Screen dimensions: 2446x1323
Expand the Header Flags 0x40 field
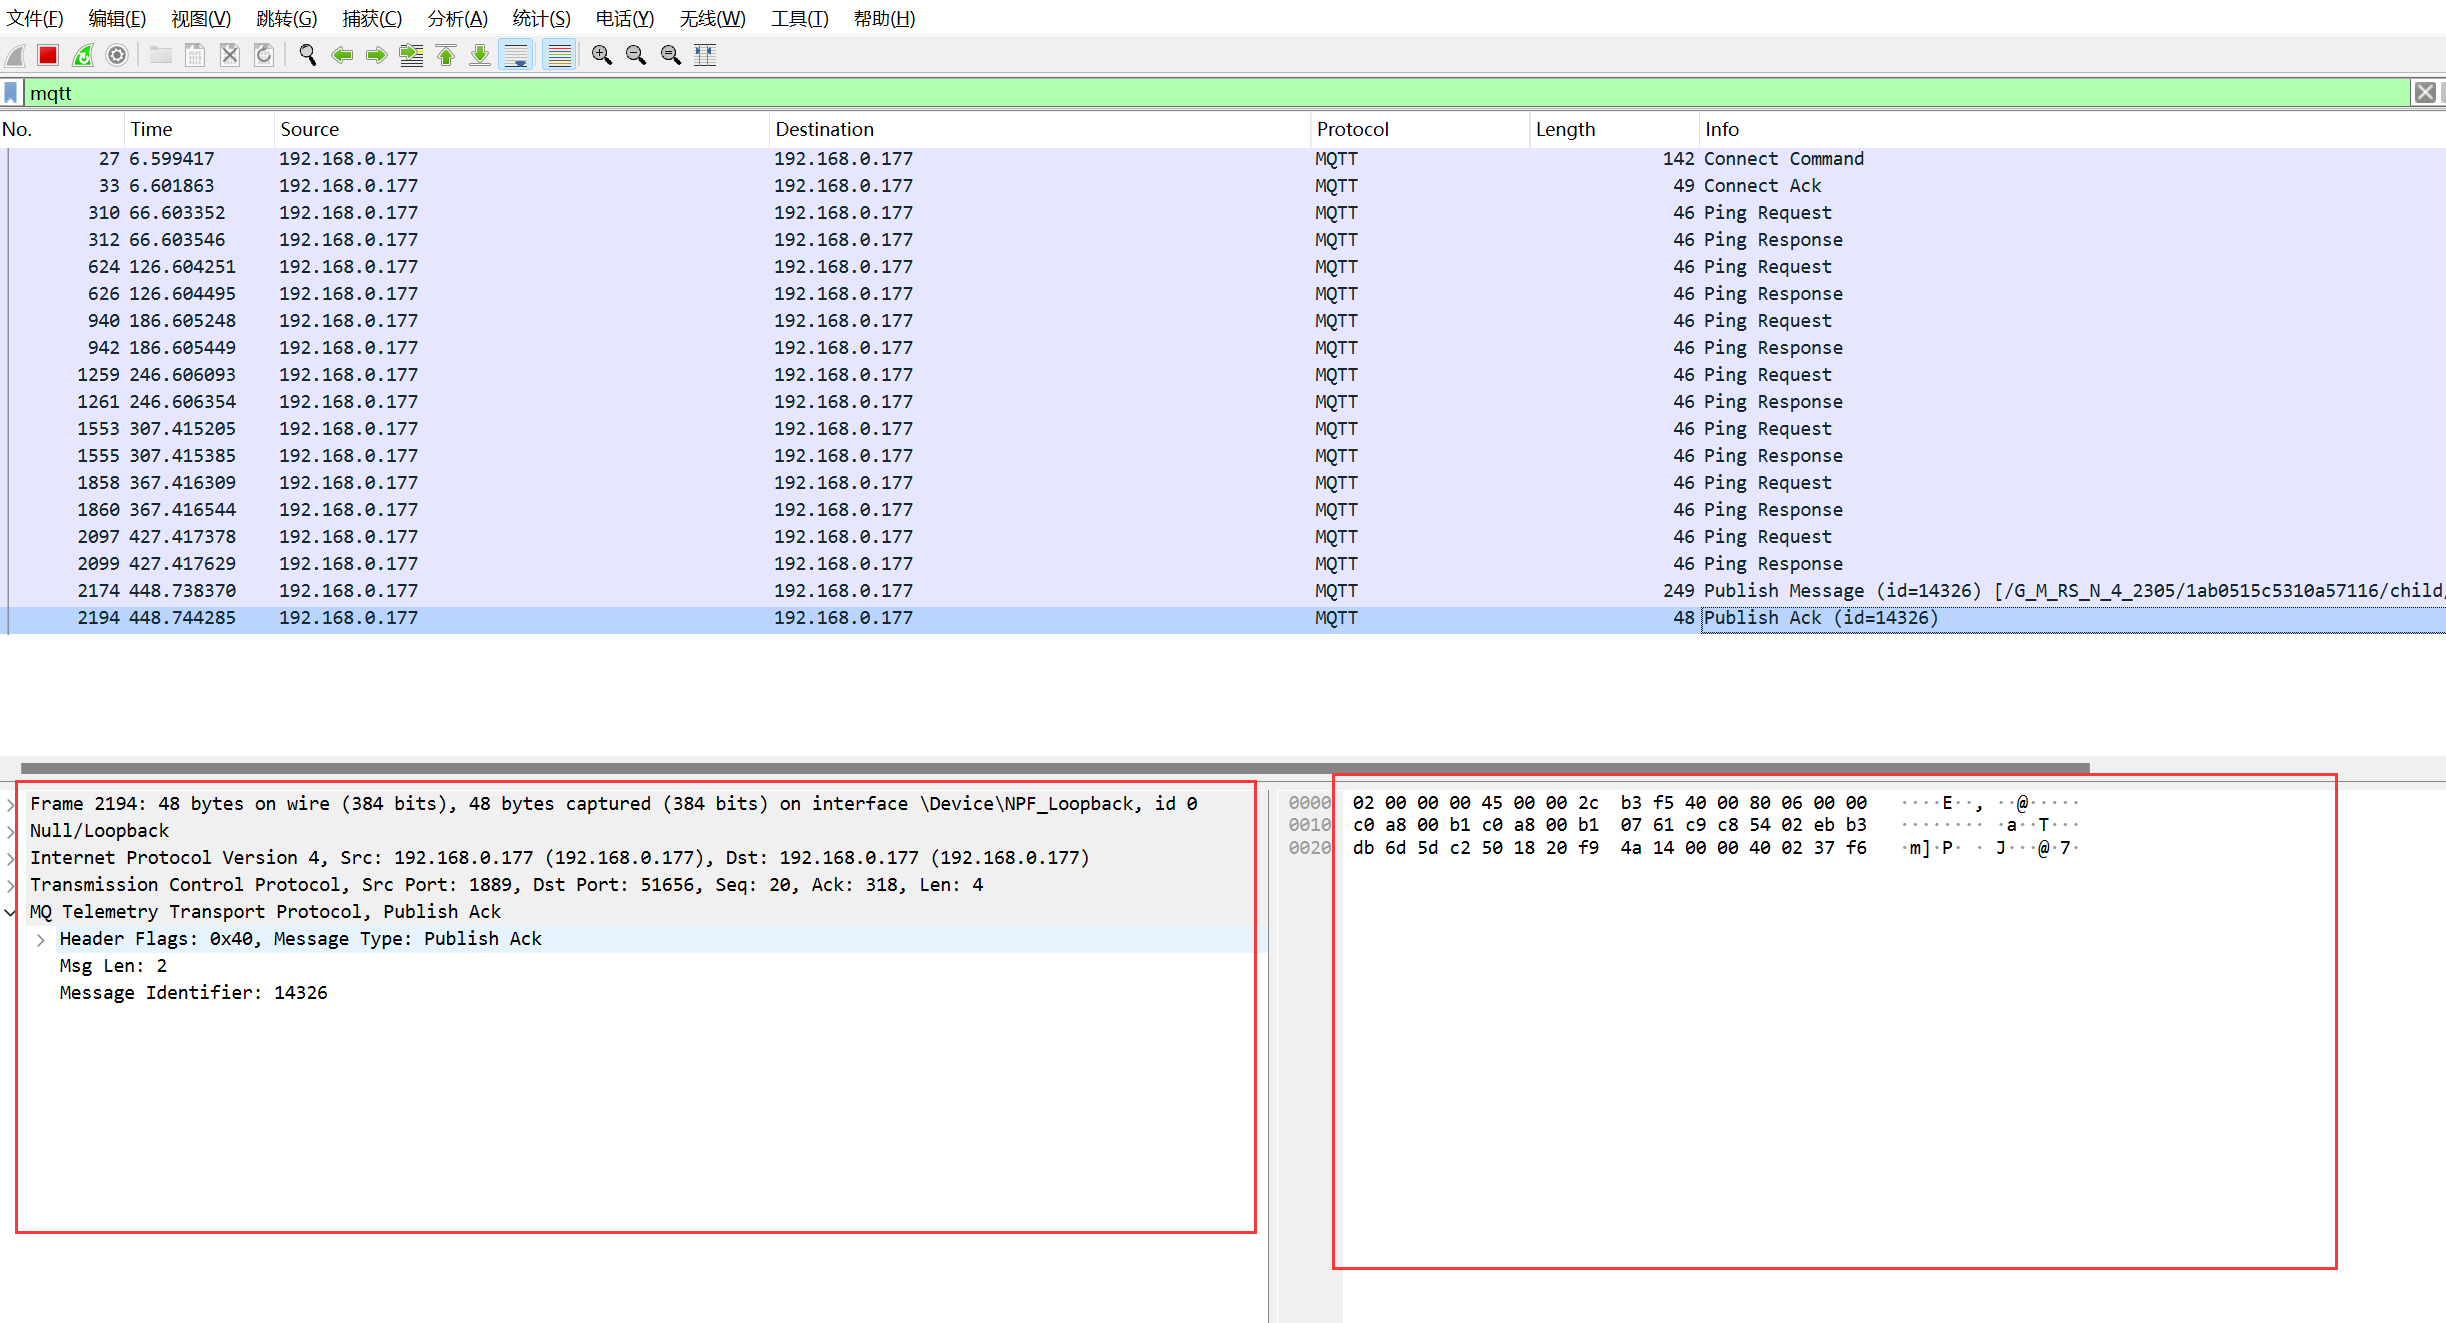point(40,939)
